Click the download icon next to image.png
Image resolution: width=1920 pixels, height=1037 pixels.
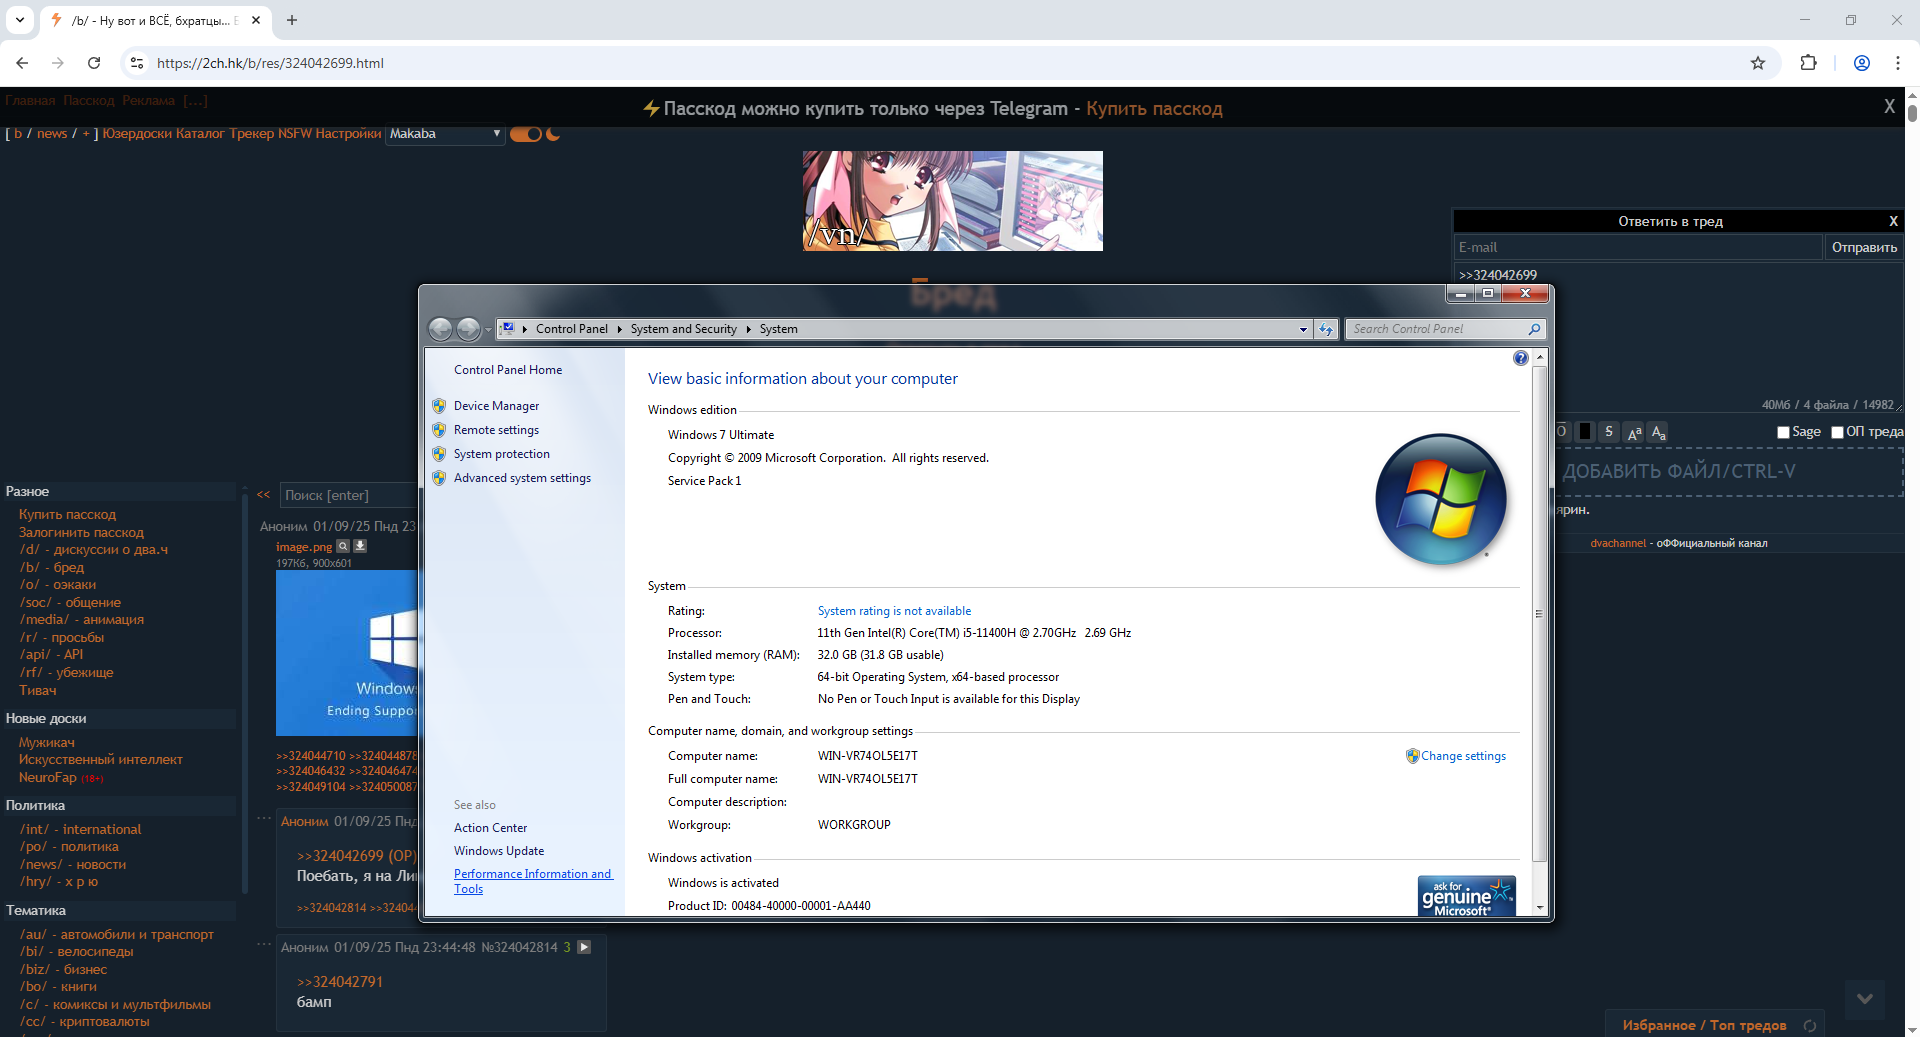coord(360,547)
